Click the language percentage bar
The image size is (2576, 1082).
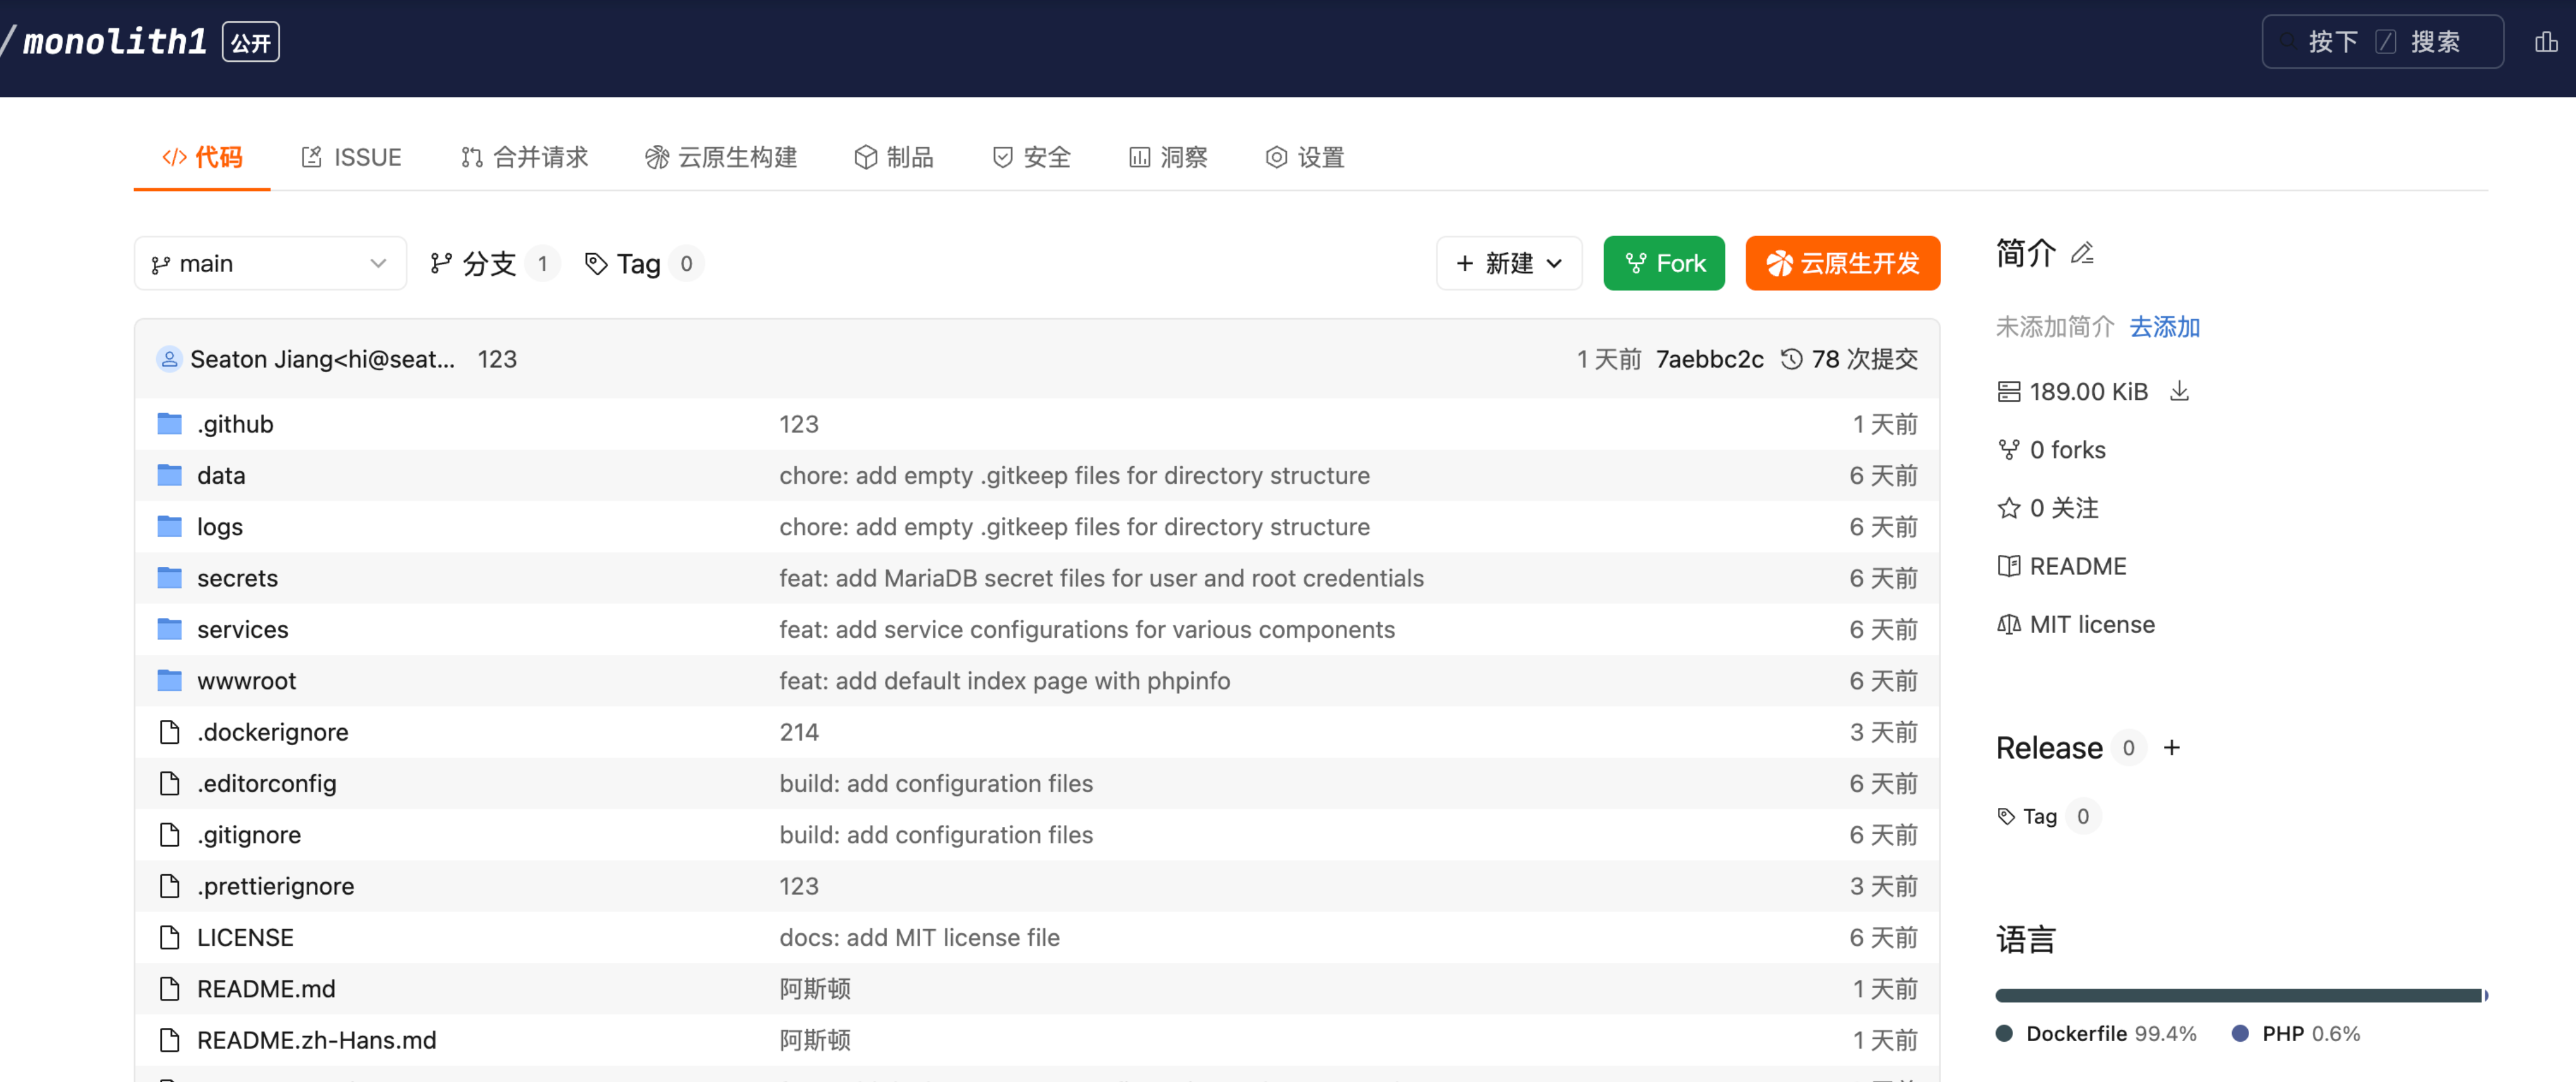[x=2239, y=995]
